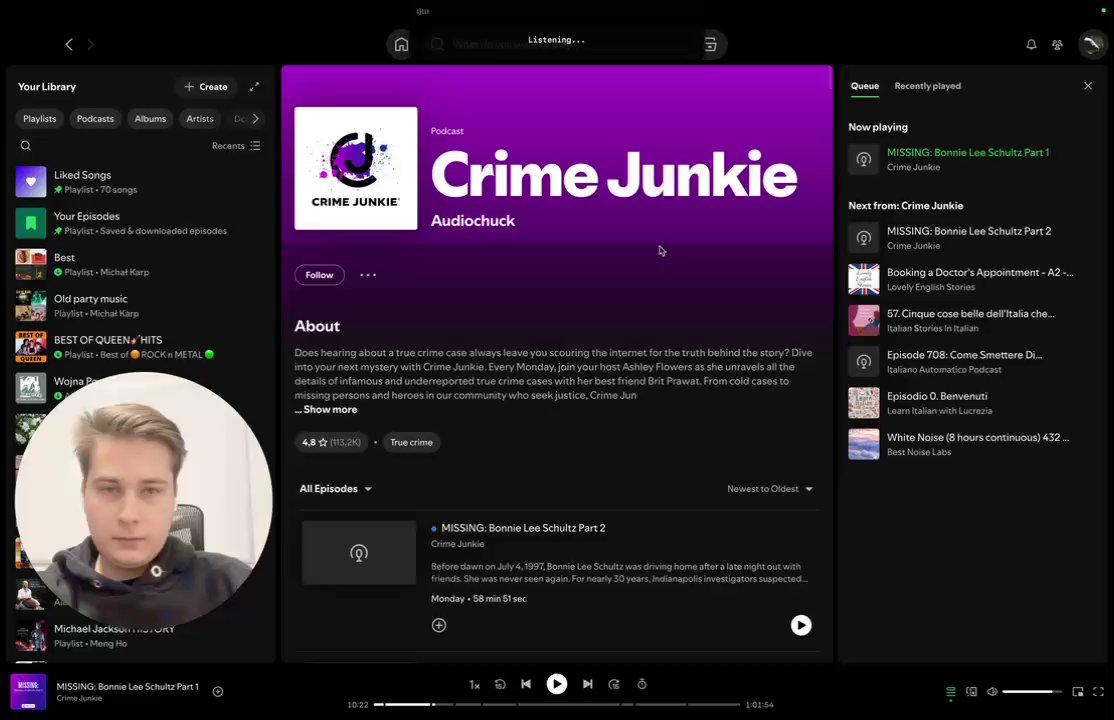Toggle the Queue panel button
This screenshot has height=720, width=1114.
point(951,692)
